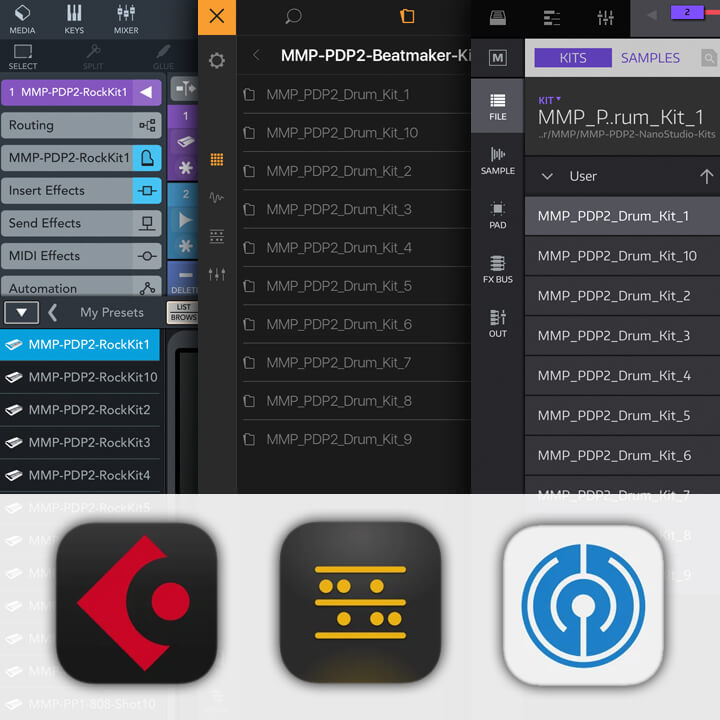Screen dimensions: 720x720
Task: Open the Cubasis app icon
Action: pyautogui.click(x=136, y=603)
